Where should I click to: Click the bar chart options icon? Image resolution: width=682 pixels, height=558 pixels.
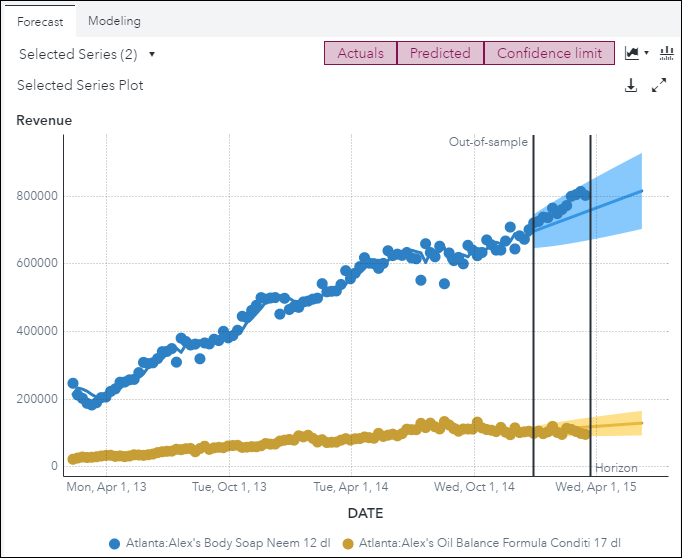666,53
